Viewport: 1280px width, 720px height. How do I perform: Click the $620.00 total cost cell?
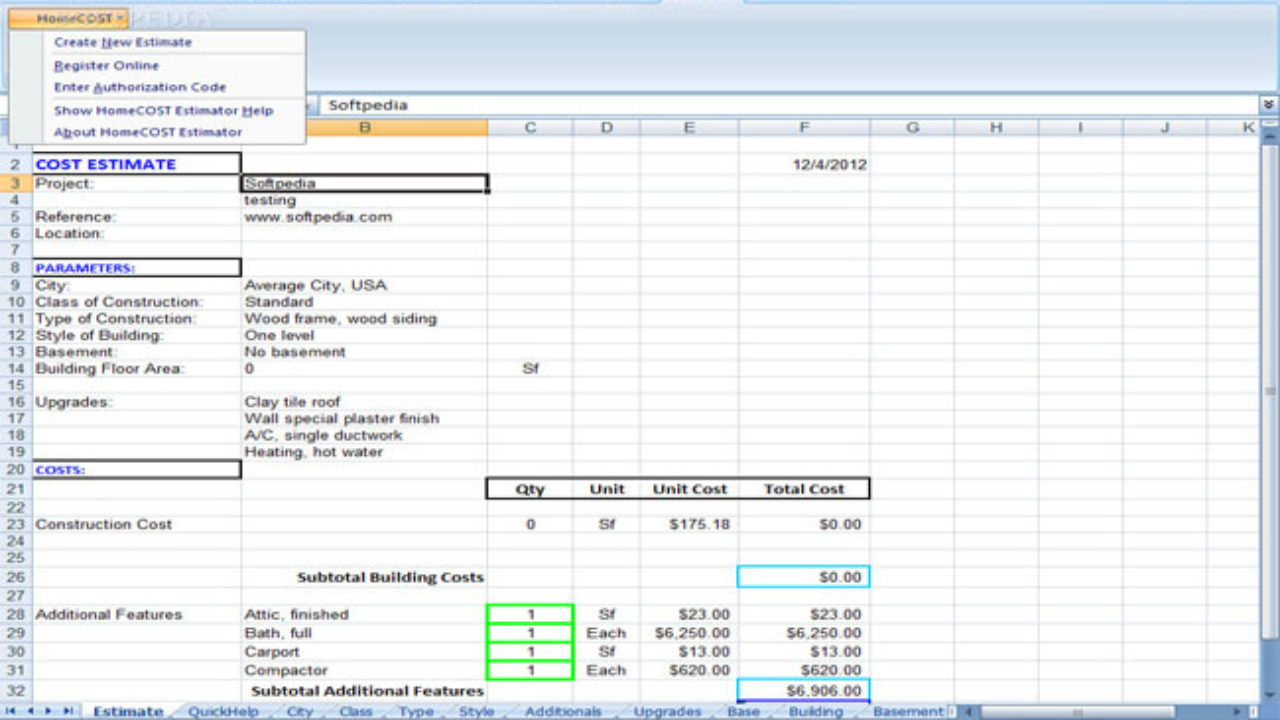804,670
